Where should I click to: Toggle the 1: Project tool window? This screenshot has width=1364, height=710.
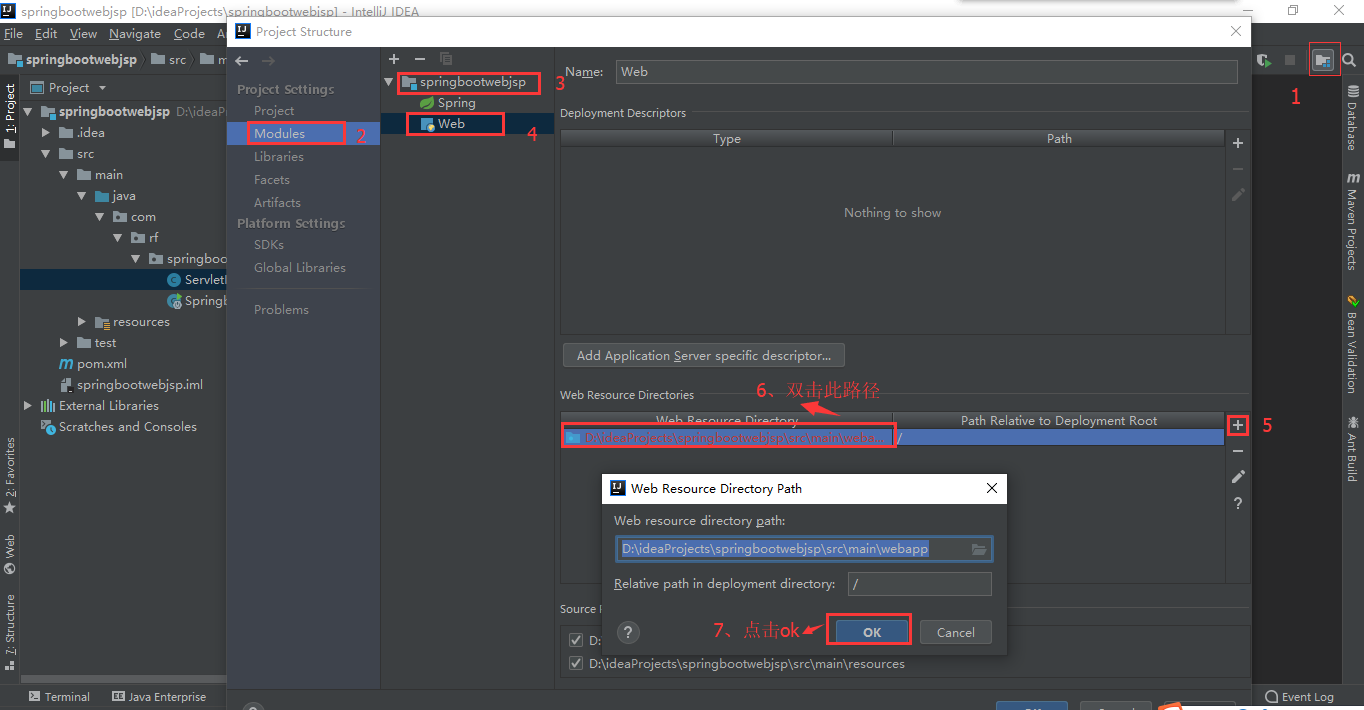point(10,115)
